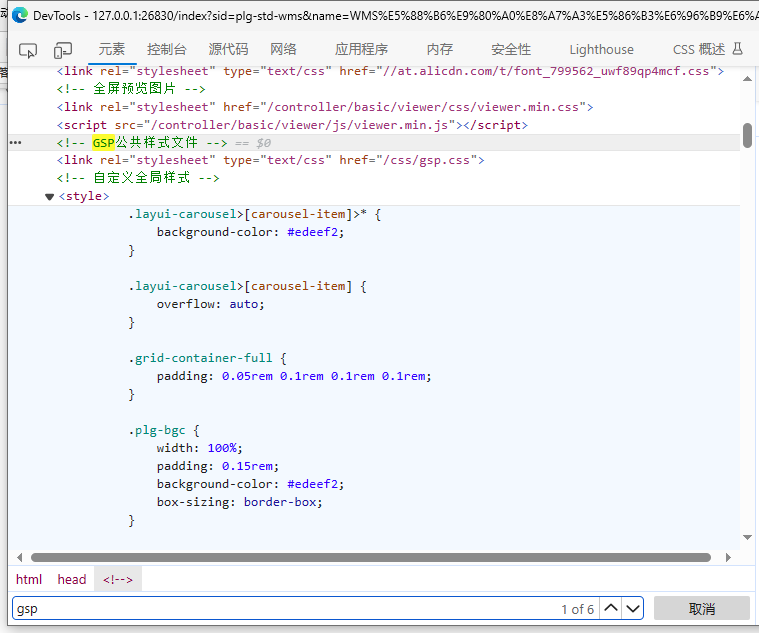Image resolution: width=759 pixels, height=633 pixels.
Task: Go to next search result
Action: pyautogui.click(x=633, y=608)
